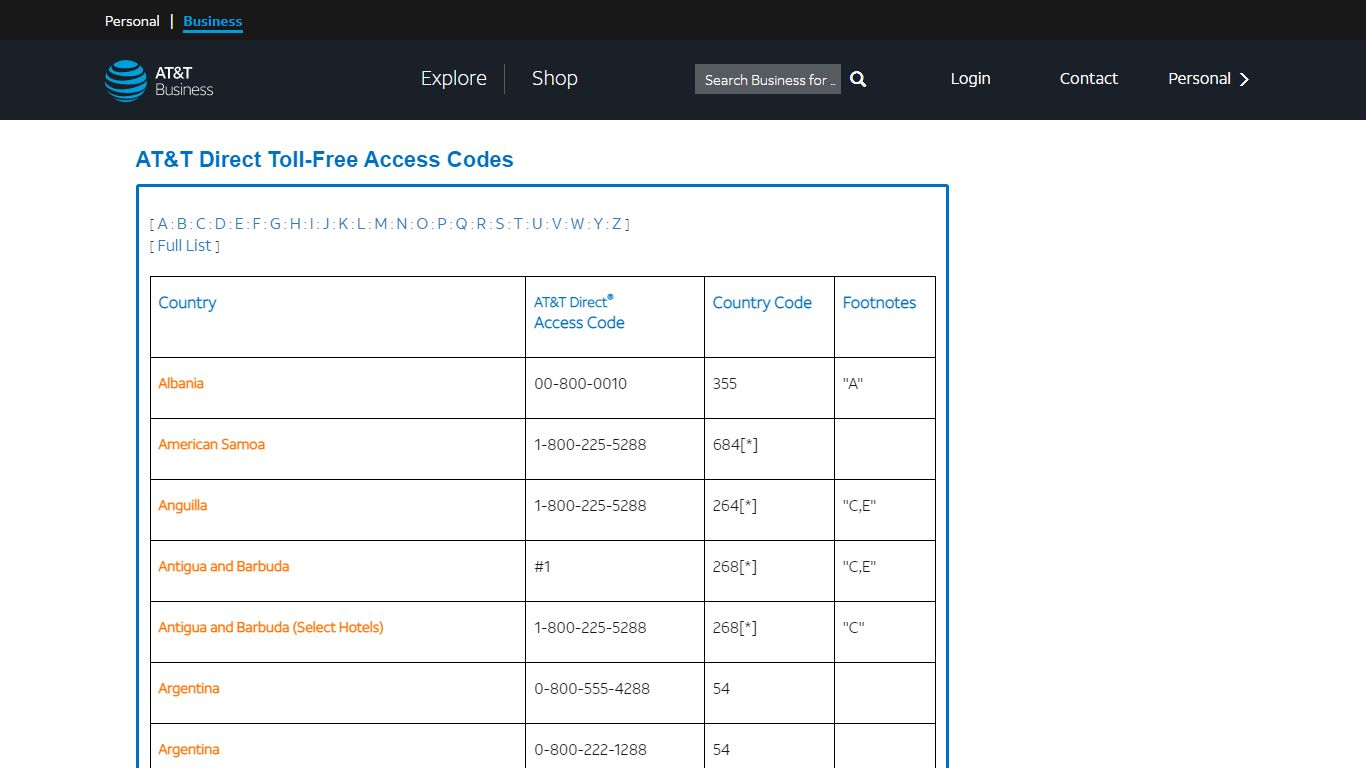Screen dimensions: 1366x768
Task: Jump to countries starting with U
Action: 537,224
